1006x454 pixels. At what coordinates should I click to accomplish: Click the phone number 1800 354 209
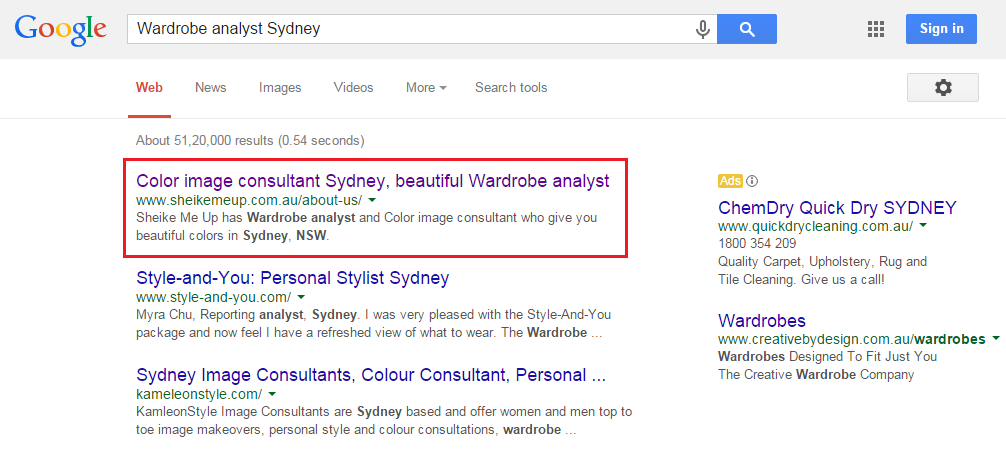(x=757, y=244)
